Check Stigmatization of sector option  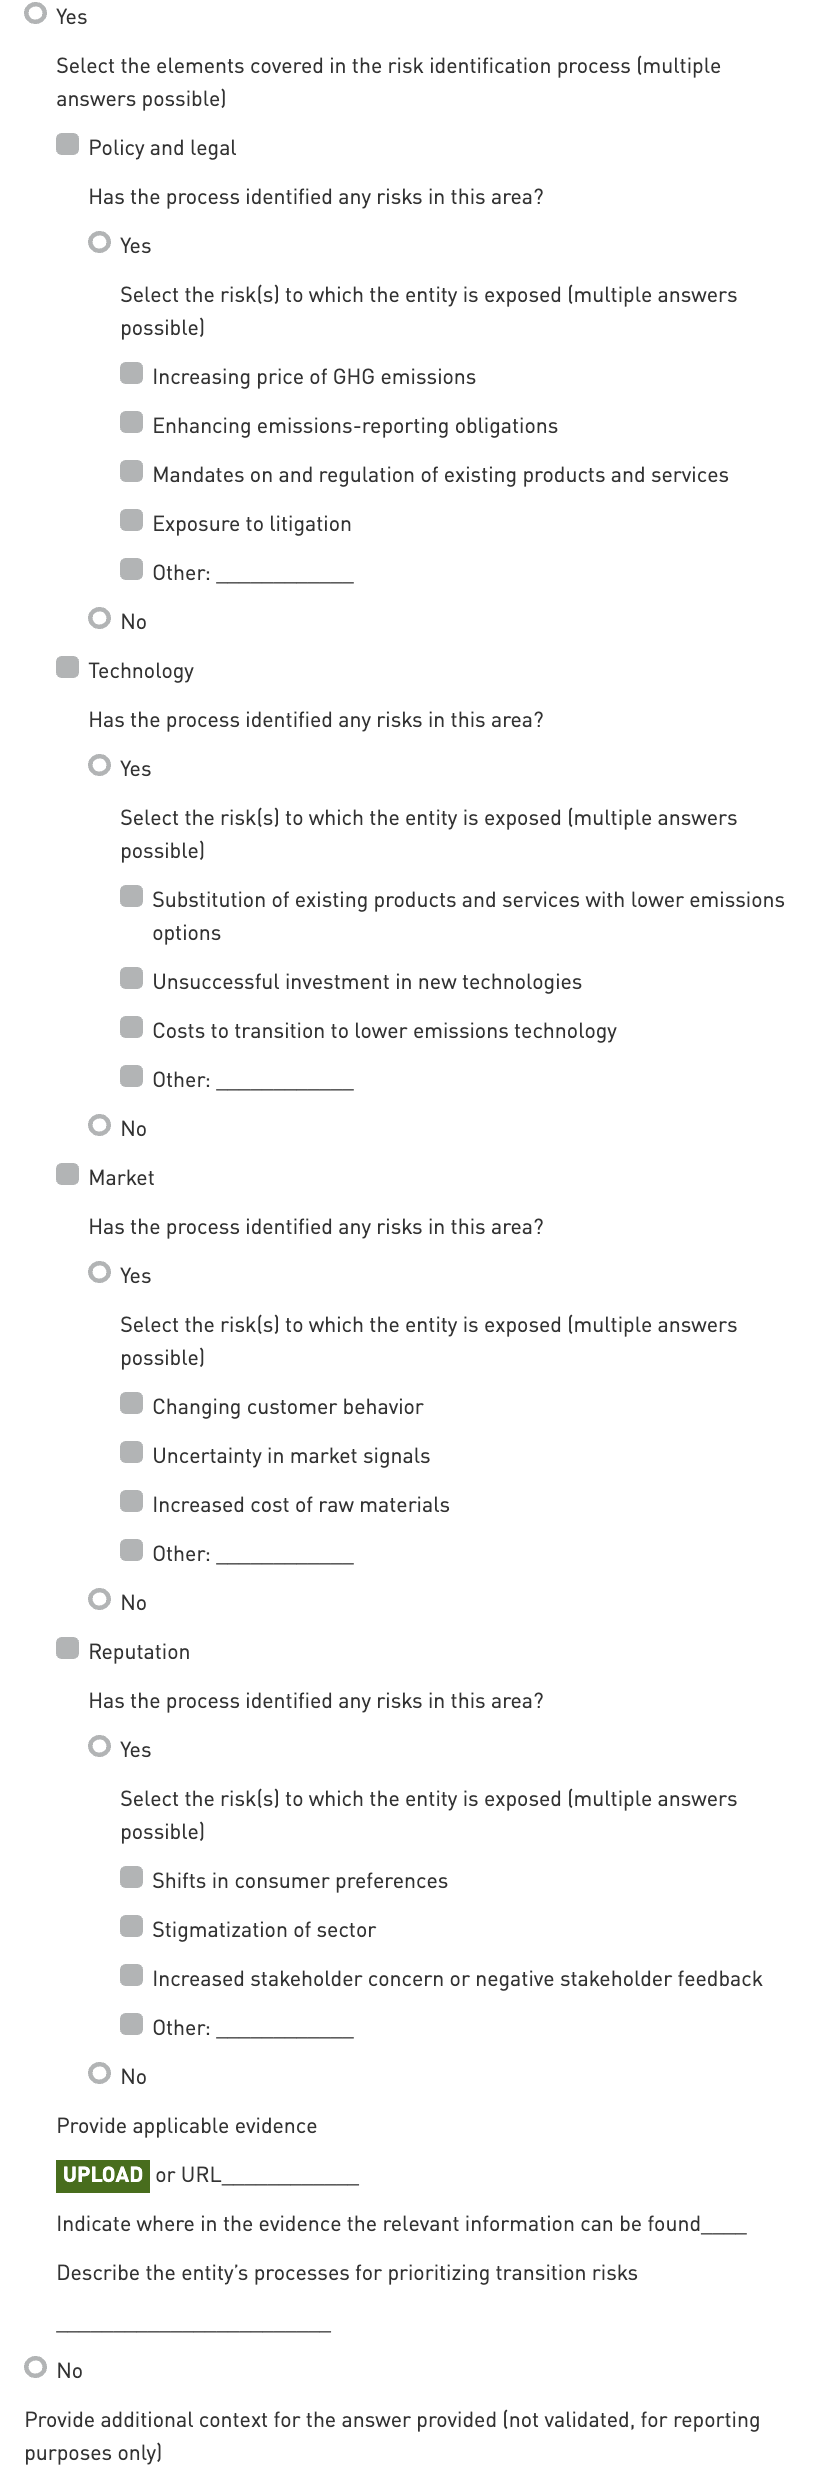point(131,1928)
